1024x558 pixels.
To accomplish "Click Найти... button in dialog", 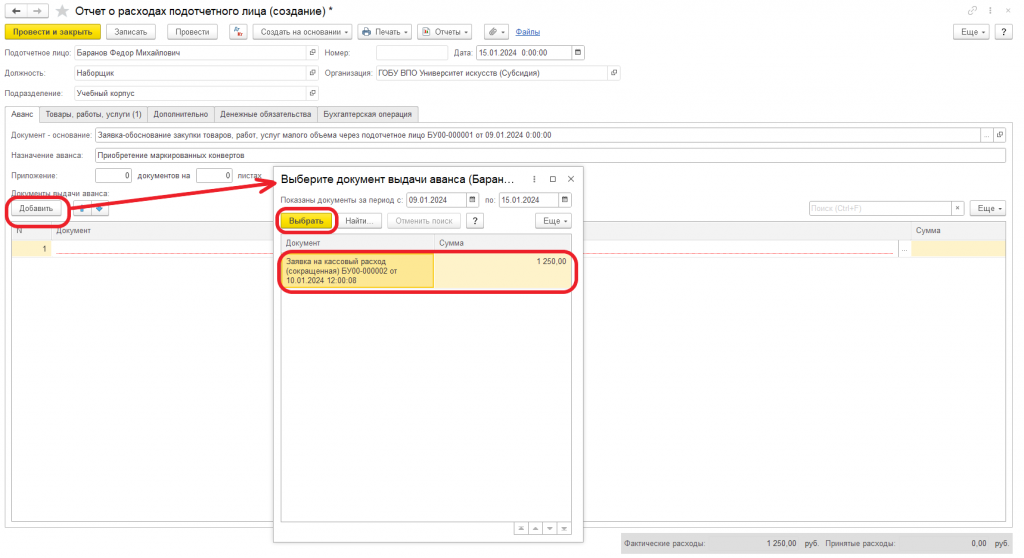I will click(359, 221).
